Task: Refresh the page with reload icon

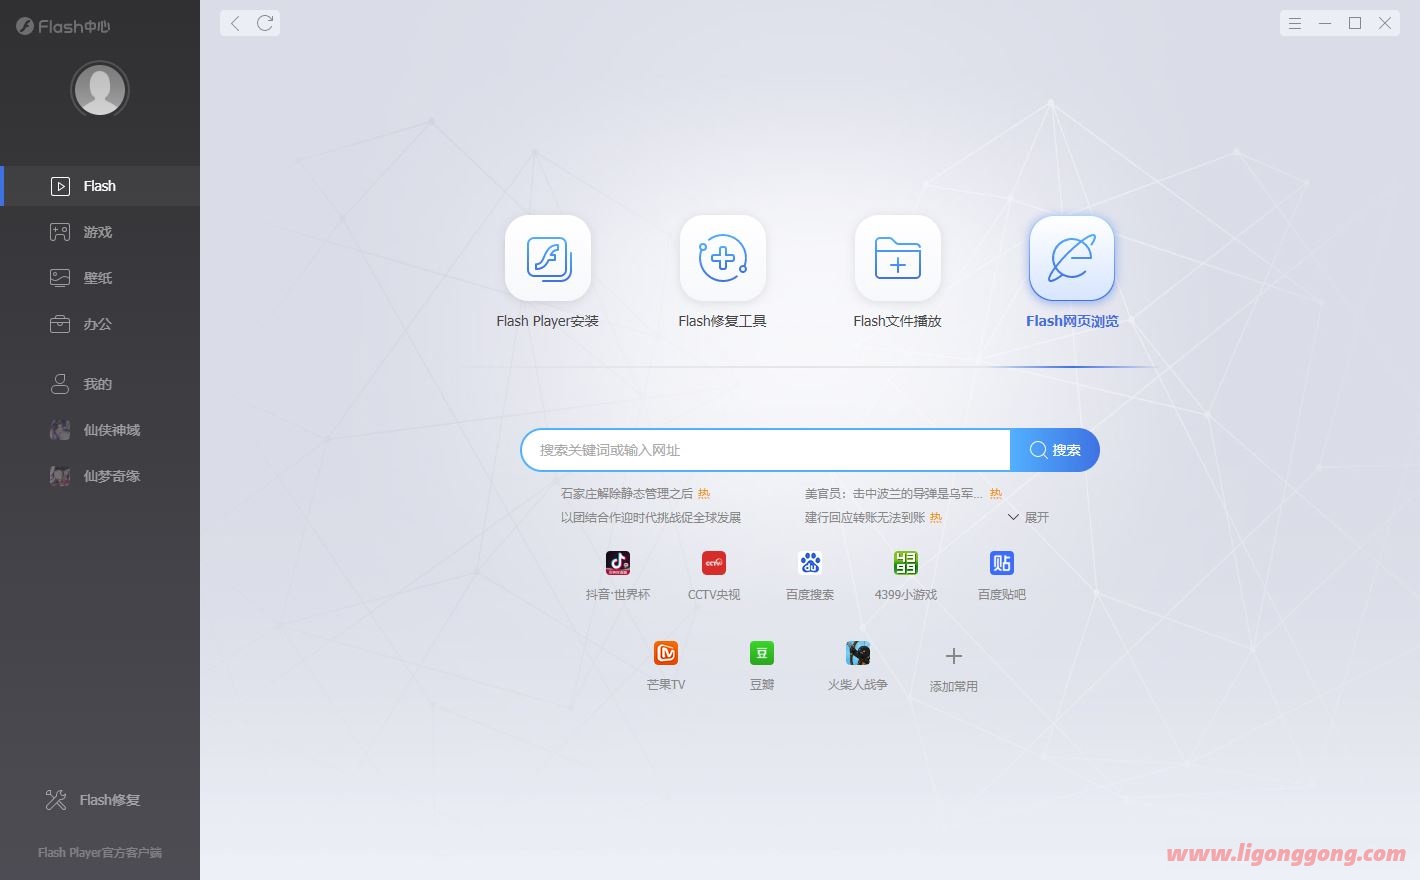Action: [265, 23]
